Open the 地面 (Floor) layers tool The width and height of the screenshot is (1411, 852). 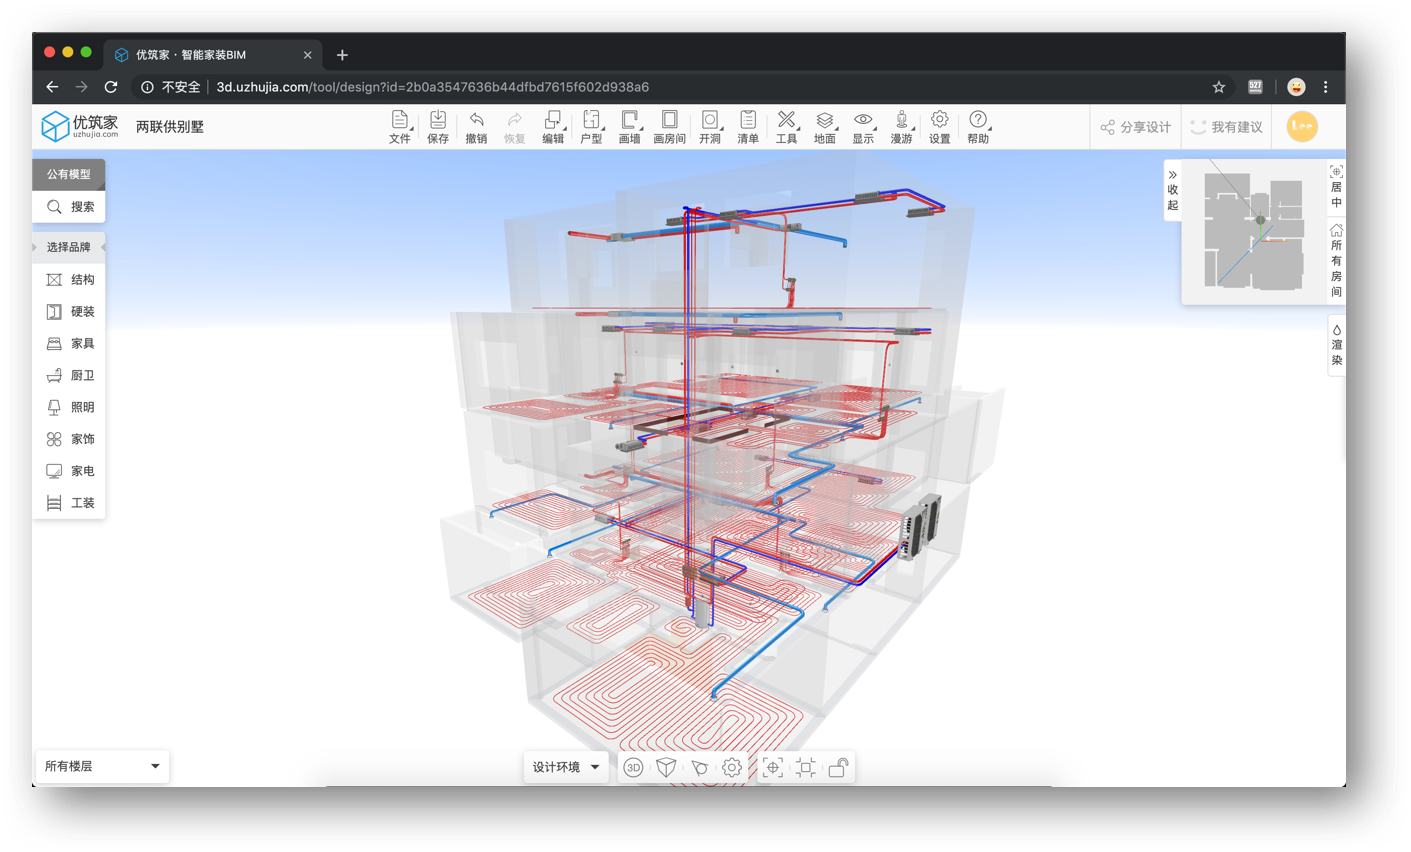[x=825, y=127]
